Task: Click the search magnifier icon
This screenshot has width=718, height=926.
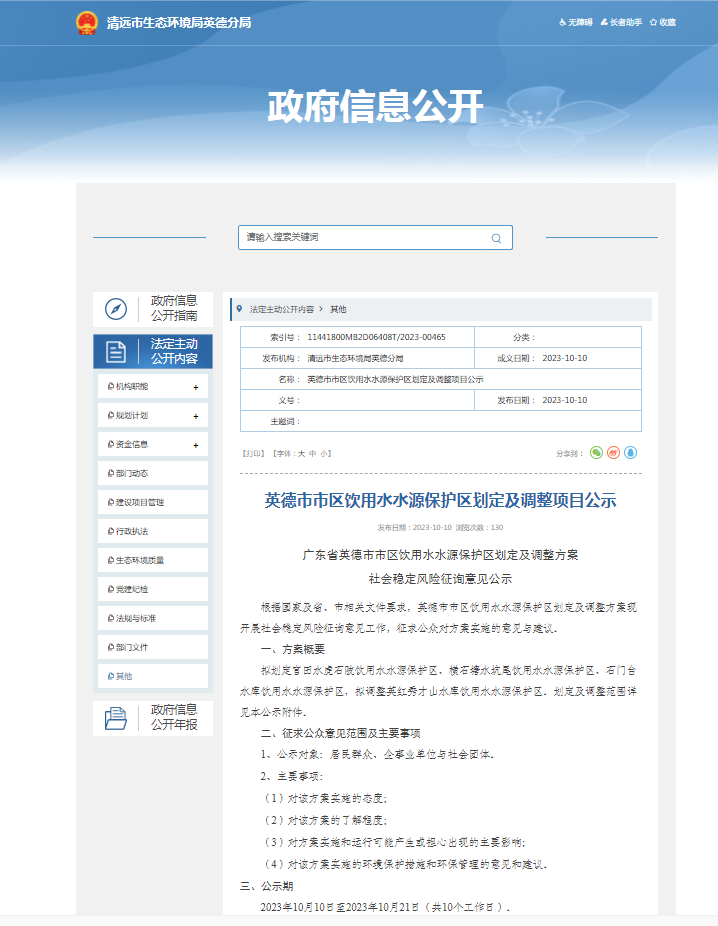Action: tap(496, 238)
